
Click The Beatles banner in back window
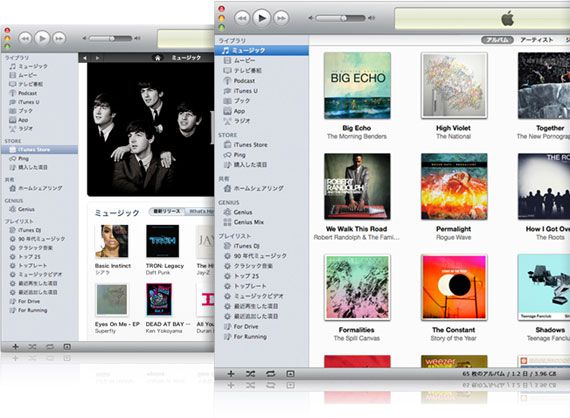coord(150,130)
